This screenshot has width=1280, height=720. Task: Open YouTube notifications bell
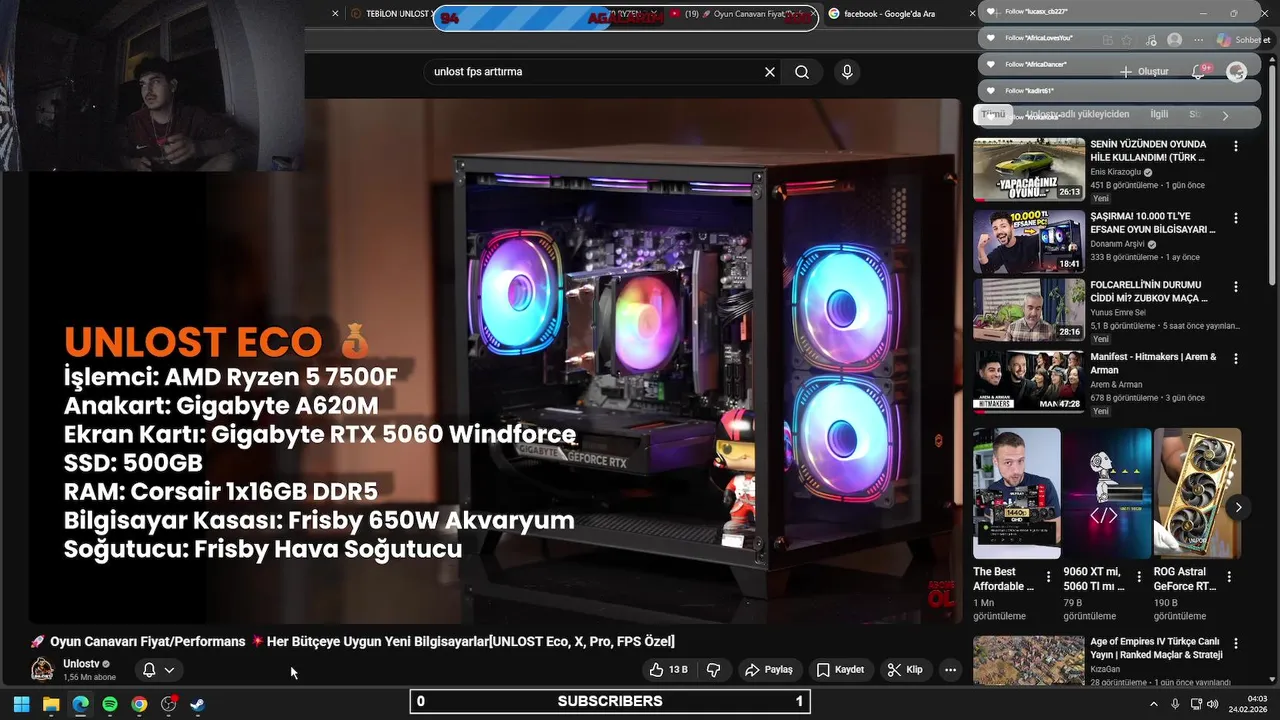[x=1199, y=72]
